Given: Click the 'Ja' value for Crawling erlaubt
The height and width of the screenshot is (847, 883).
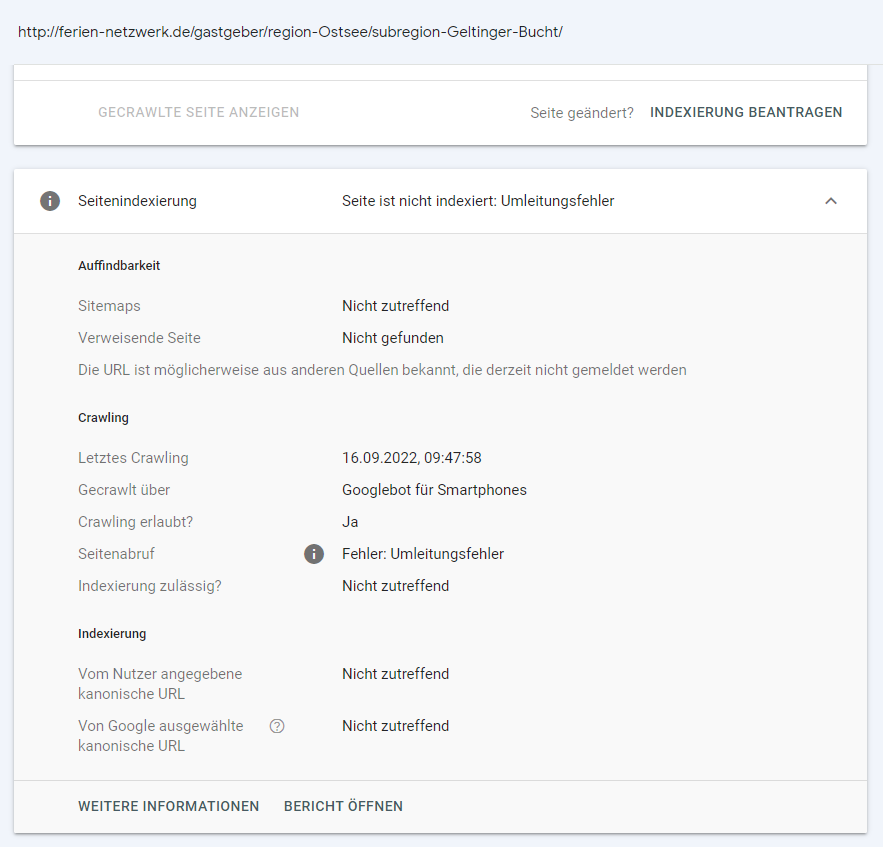Looking at the screenshot, I should (x=350, y=522).
